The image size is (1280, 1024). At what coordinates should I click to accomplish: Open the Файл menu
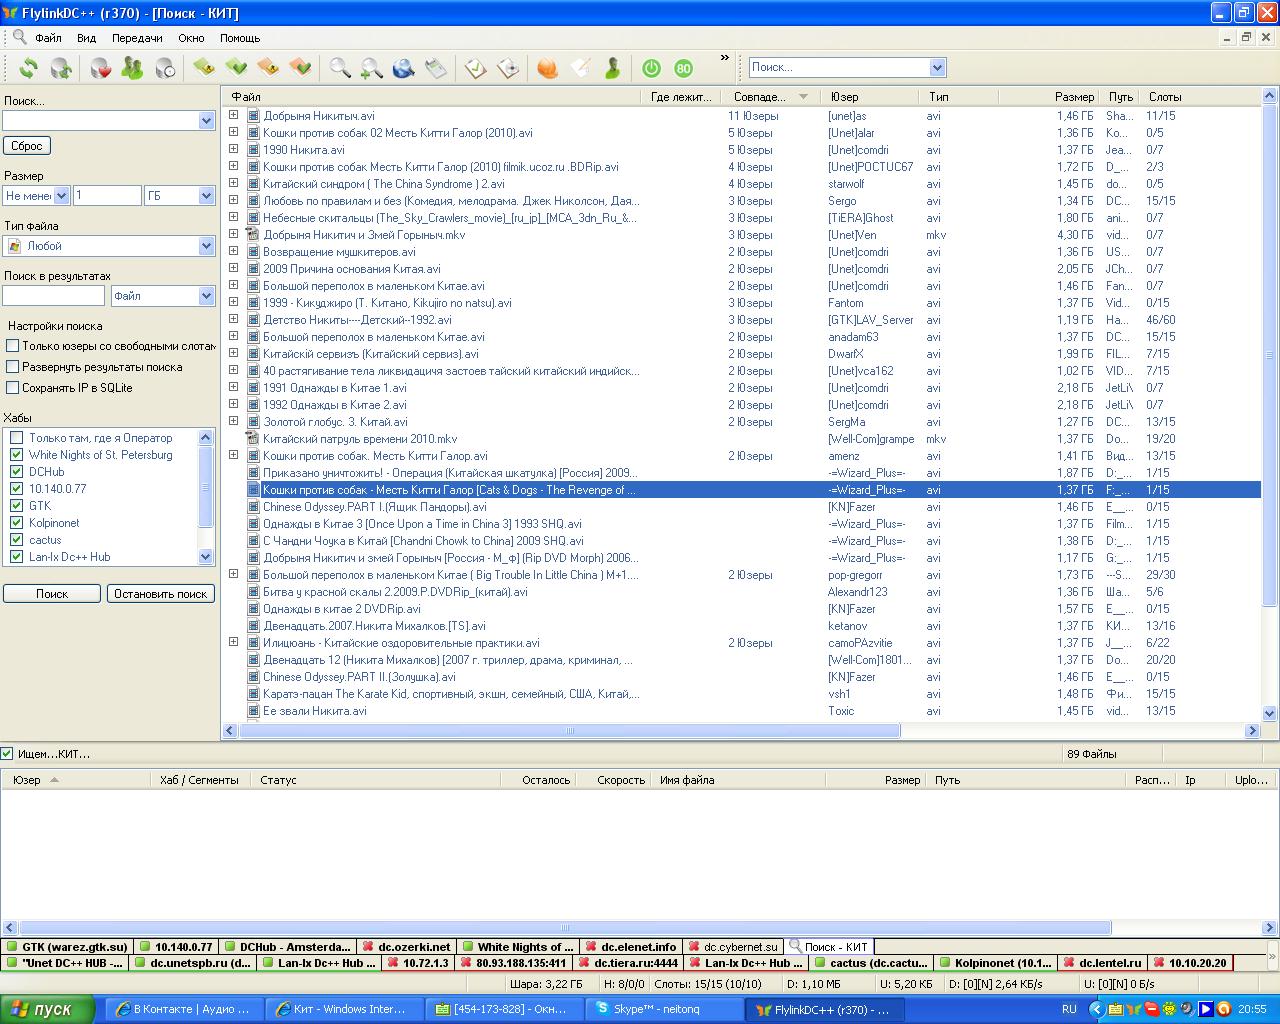point(48,38)
